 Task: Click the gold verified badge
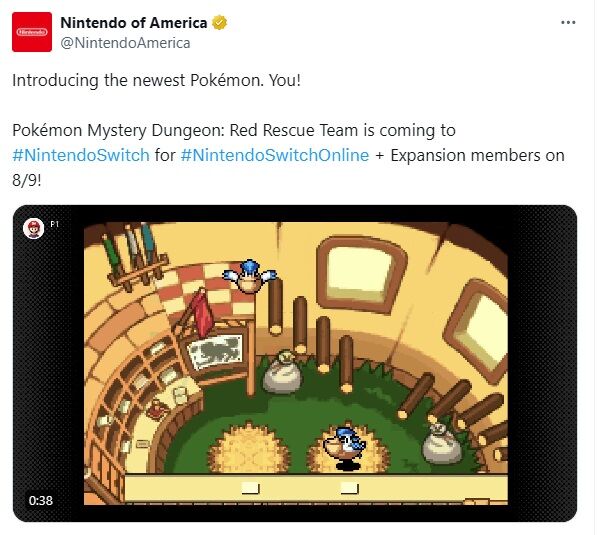pyautogui.click(x=219, y=23)
